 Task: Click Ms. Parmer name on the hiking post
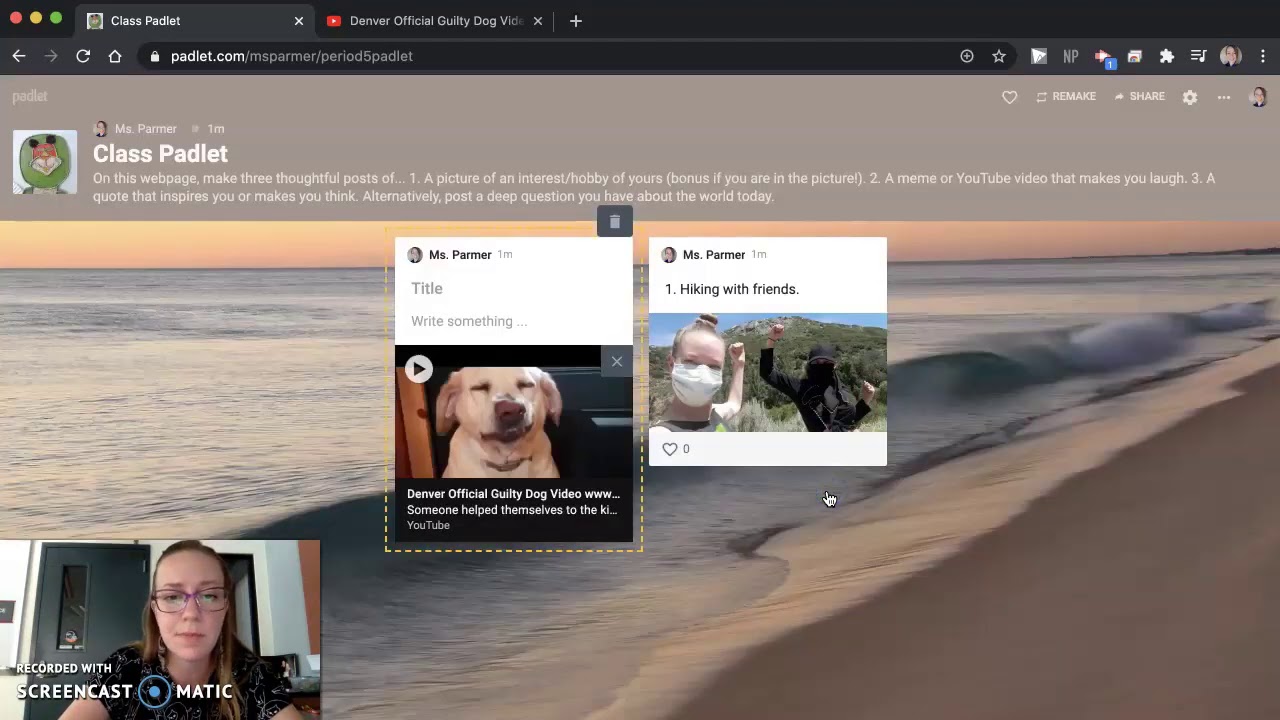point(714,255)
